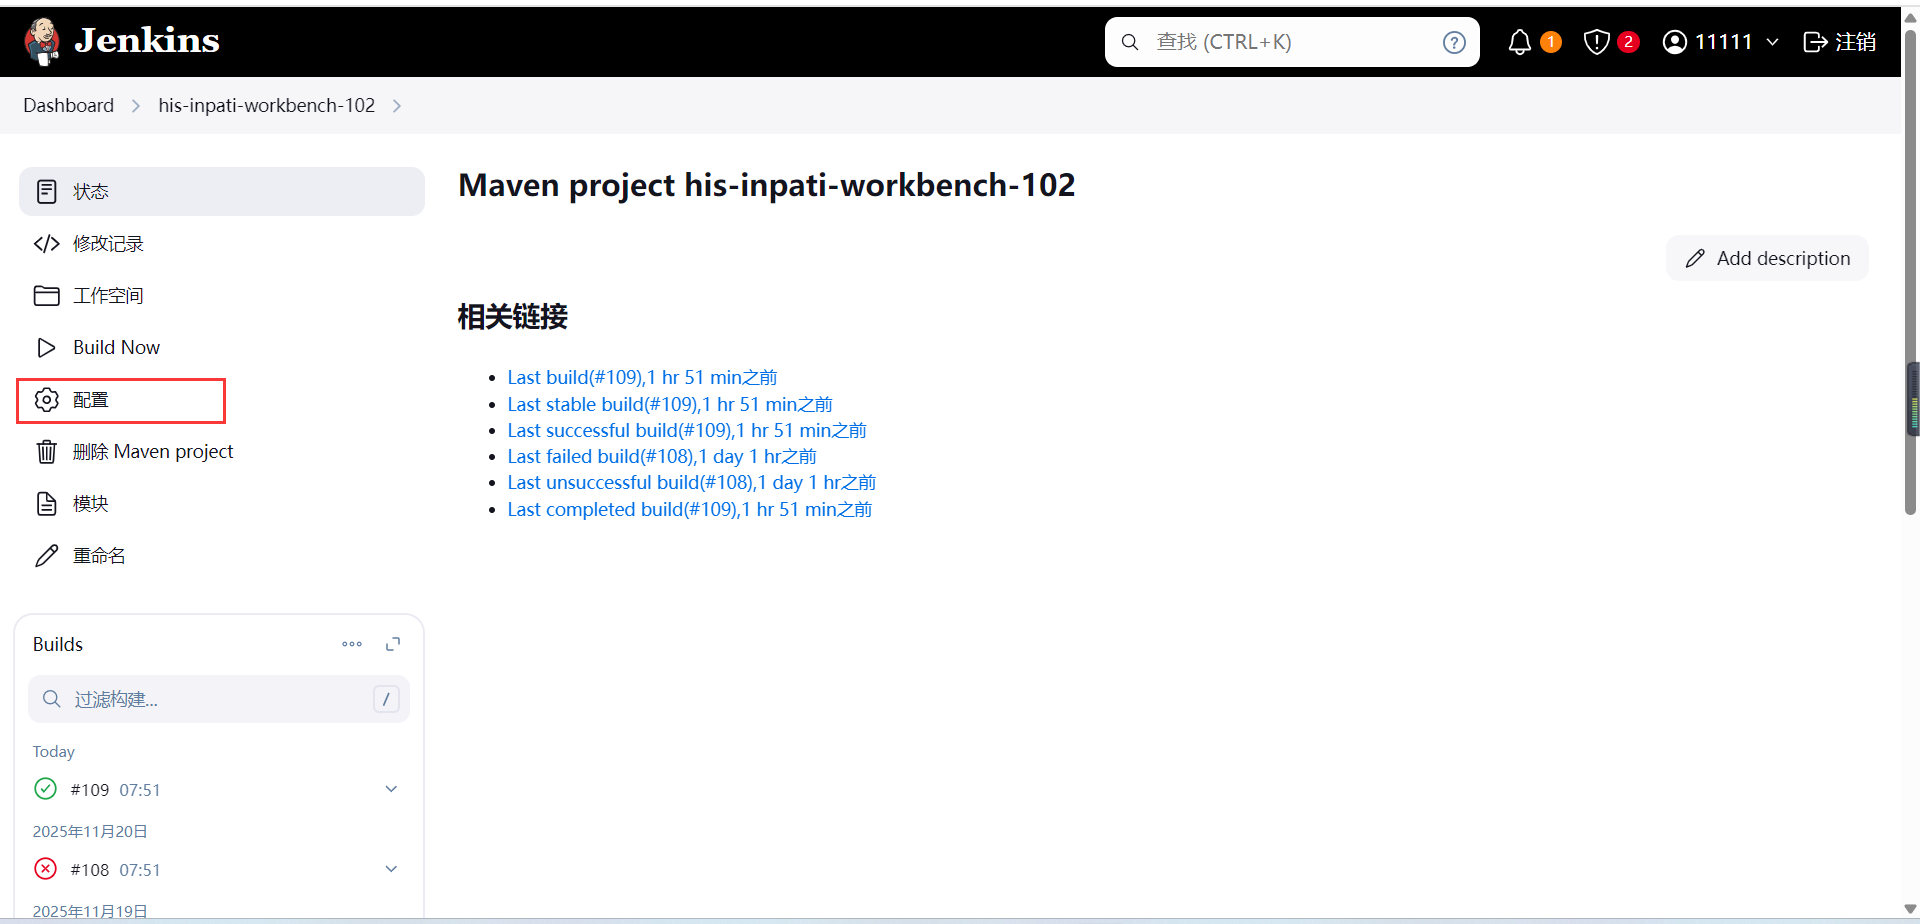
Task: Select 删除 Maven project in sidebar
Action: coord(222,451)
